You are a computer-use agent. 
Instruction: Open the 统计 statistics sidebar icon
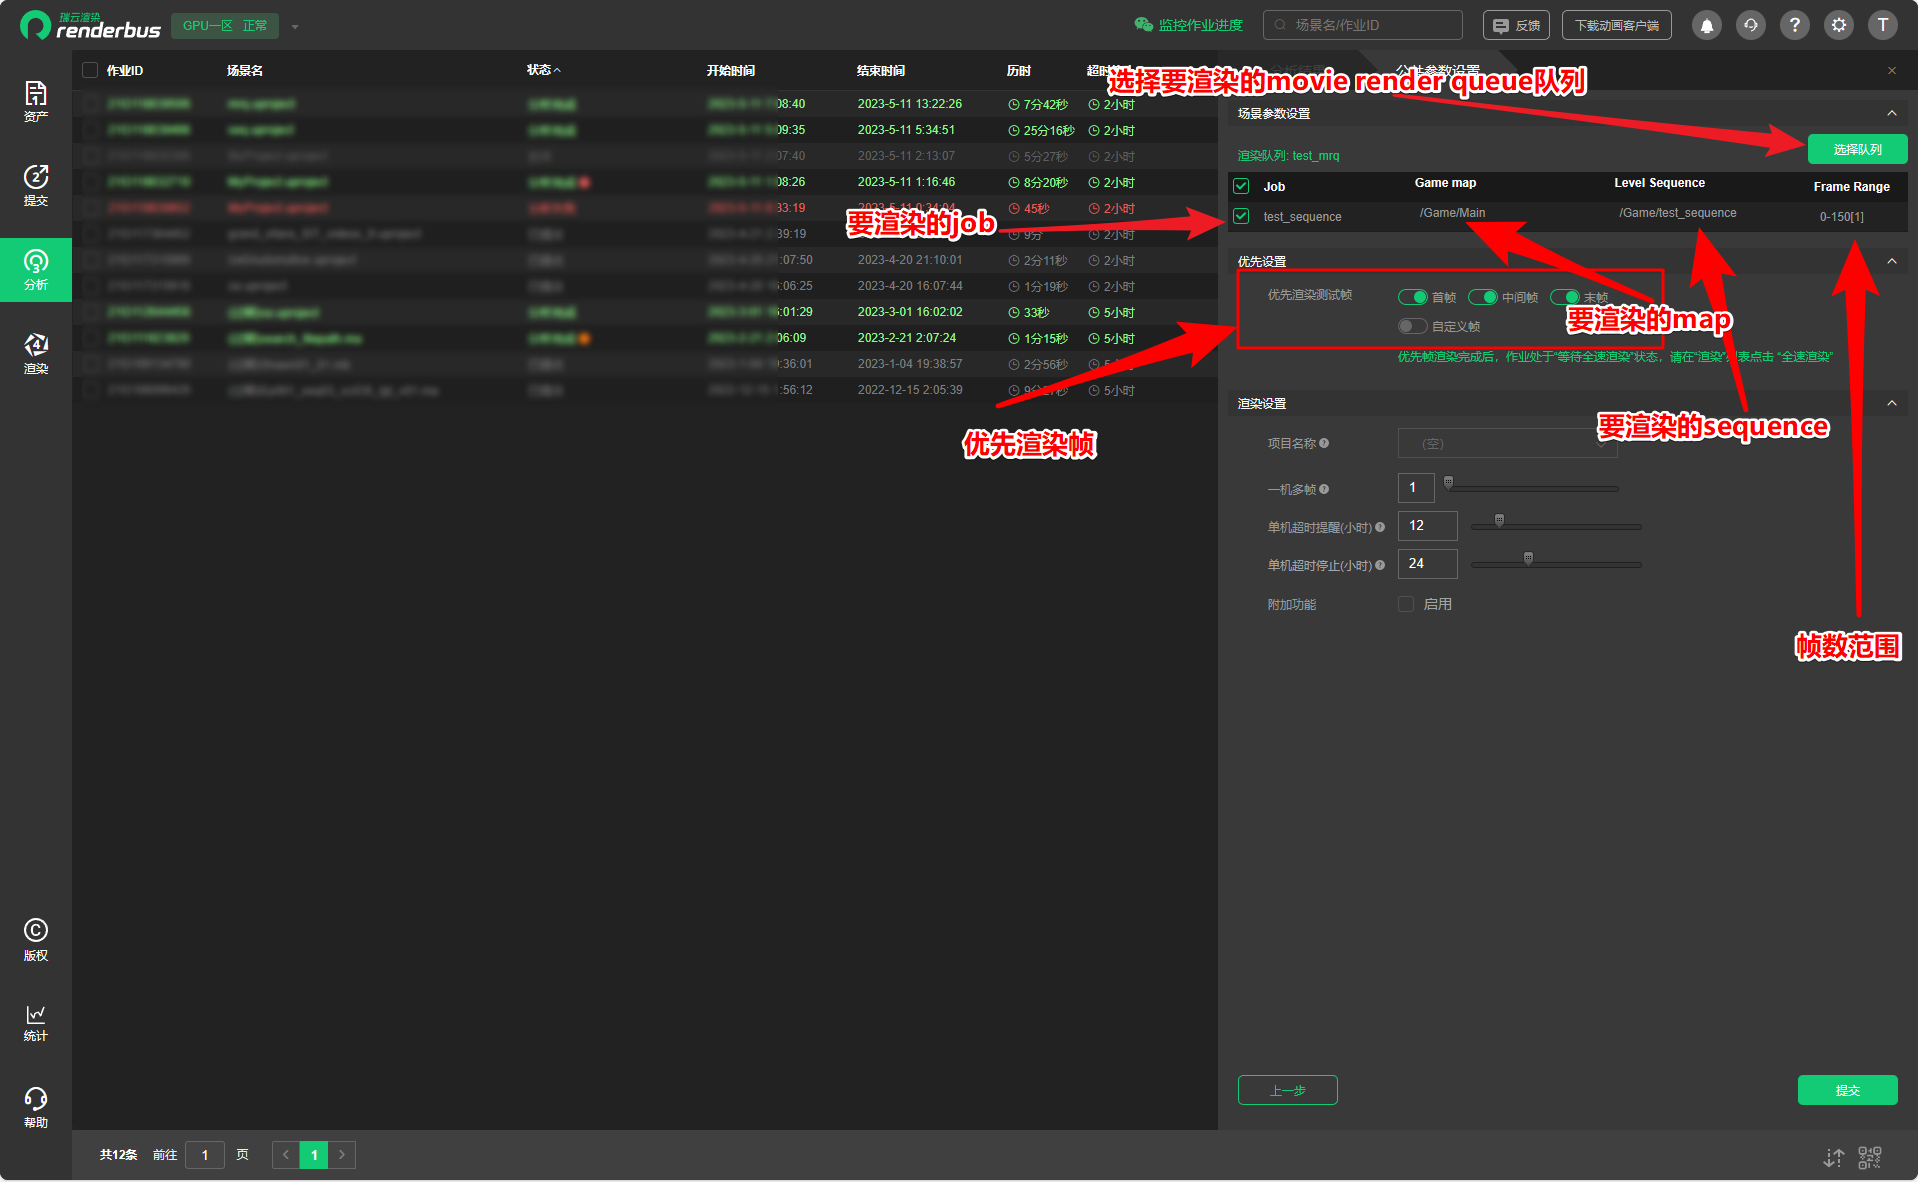pyautogui.click(x=36, y=1023)
